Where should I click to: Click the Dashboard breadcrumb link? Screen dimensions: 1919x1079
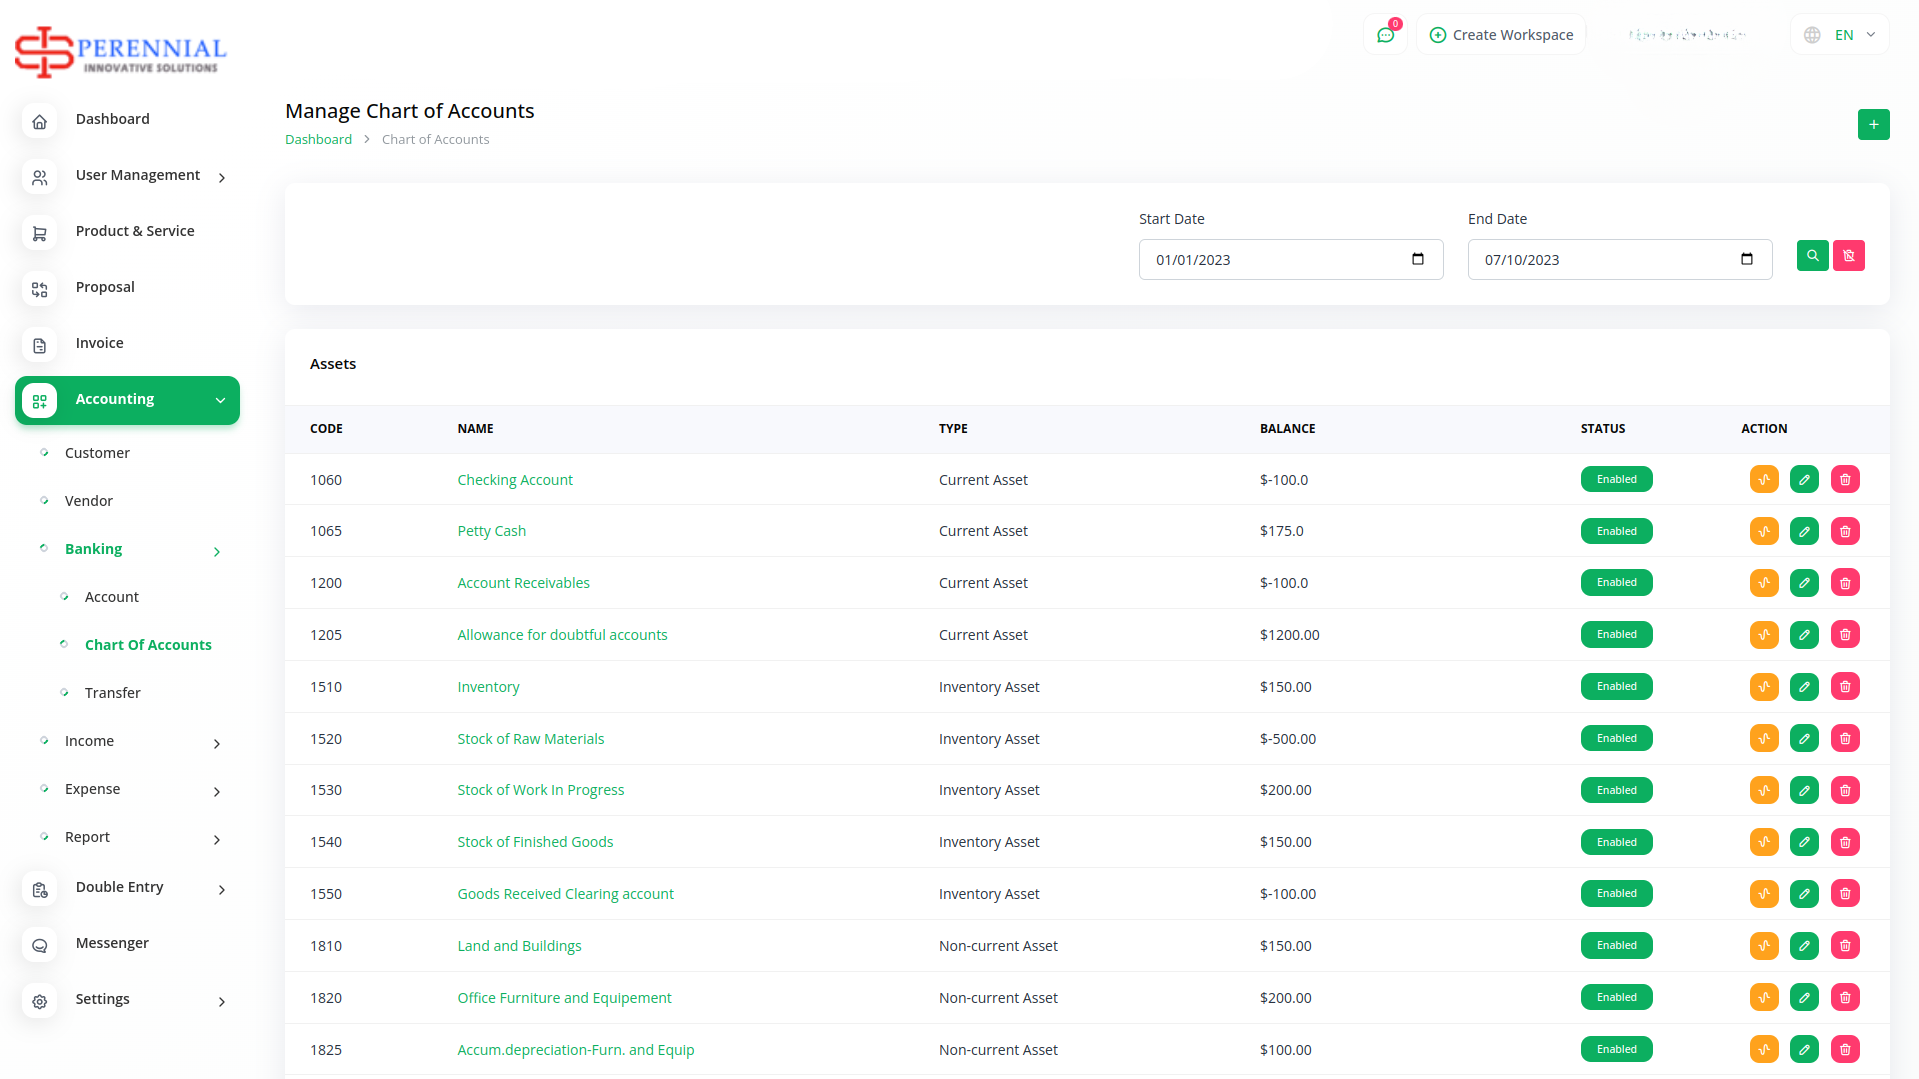point(318,140)
